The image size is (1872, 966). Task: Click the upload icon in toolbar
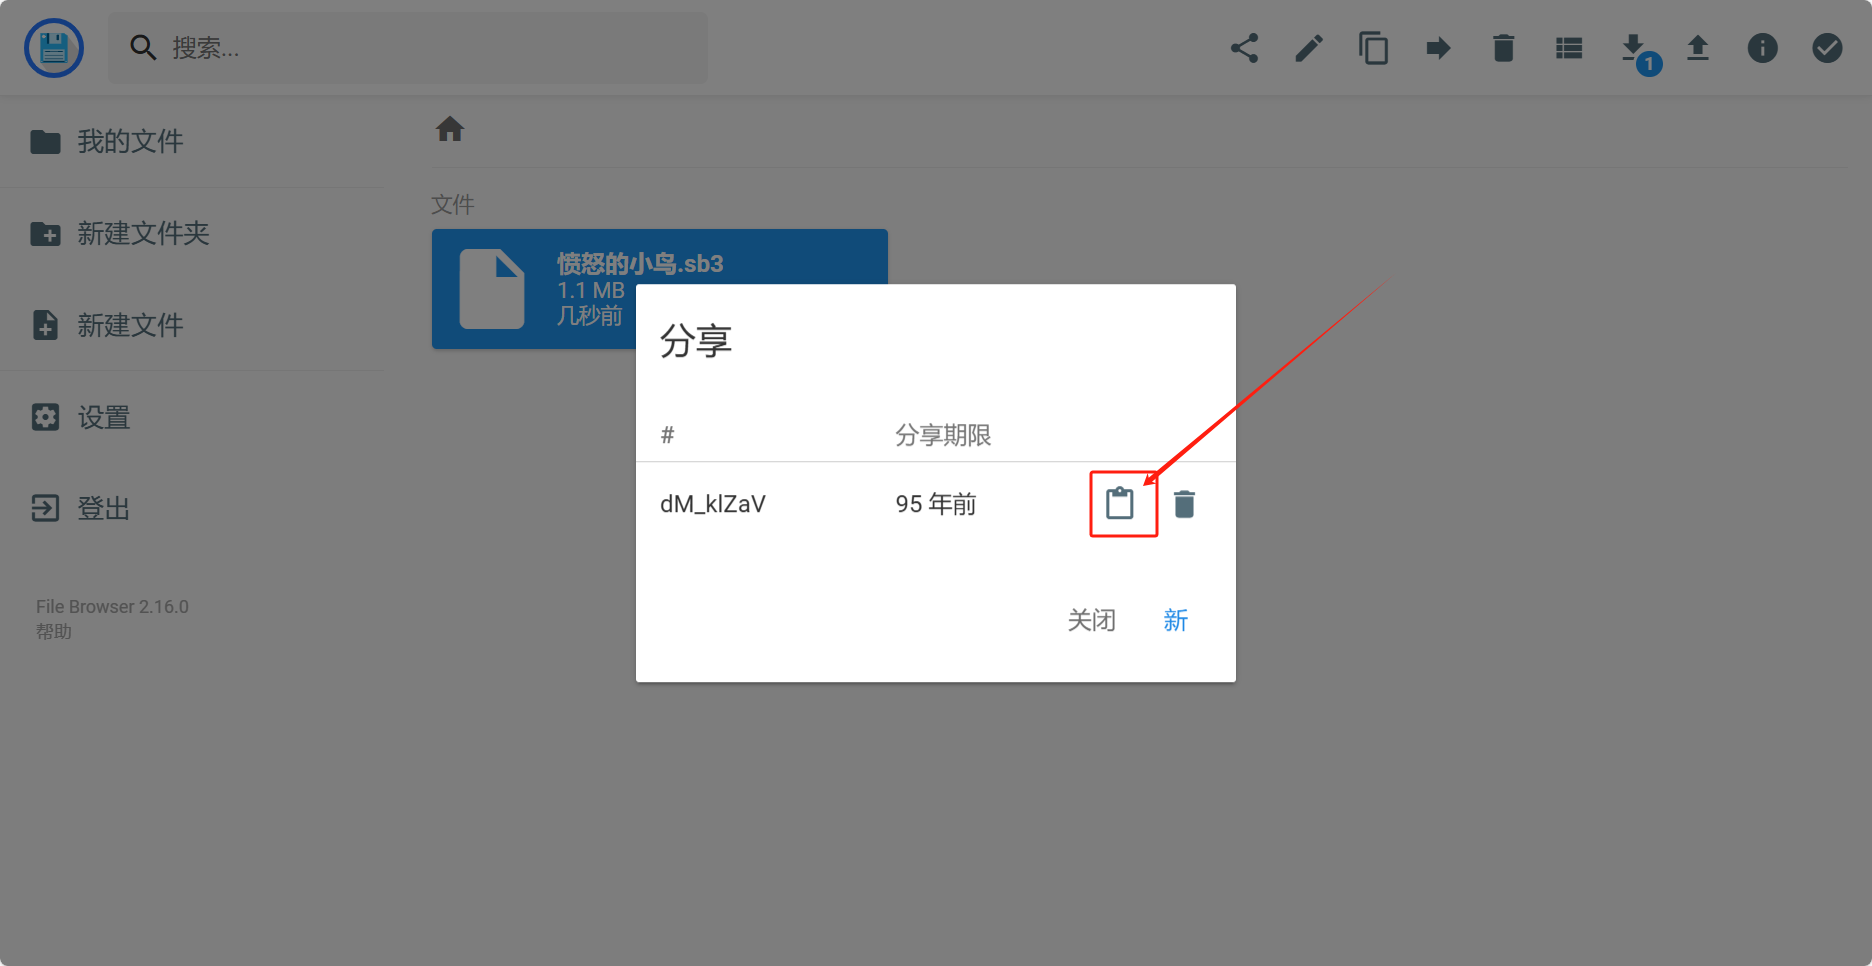pos(1698,48)
